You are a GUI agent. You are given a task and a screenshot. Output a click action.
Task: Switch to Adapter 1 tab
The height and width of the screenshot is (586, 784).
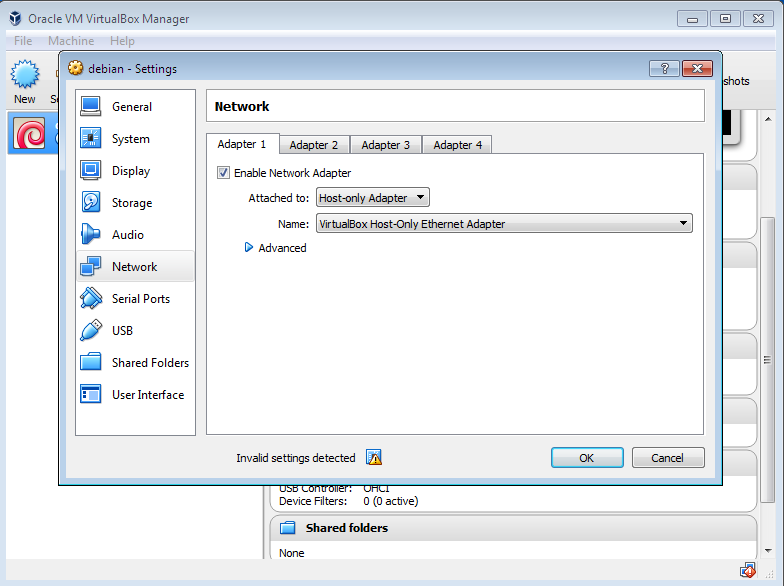coord(242,144)
